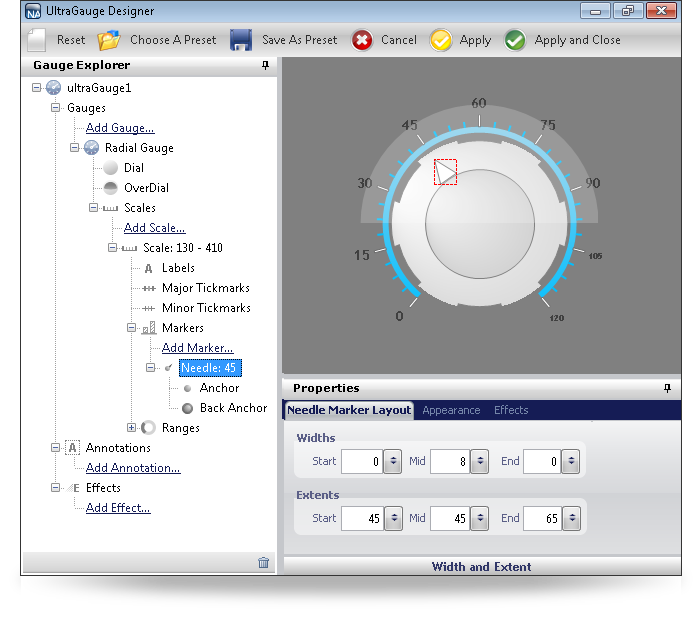Collapse the Annotations node
700x634 pixels.
(55, 447)
